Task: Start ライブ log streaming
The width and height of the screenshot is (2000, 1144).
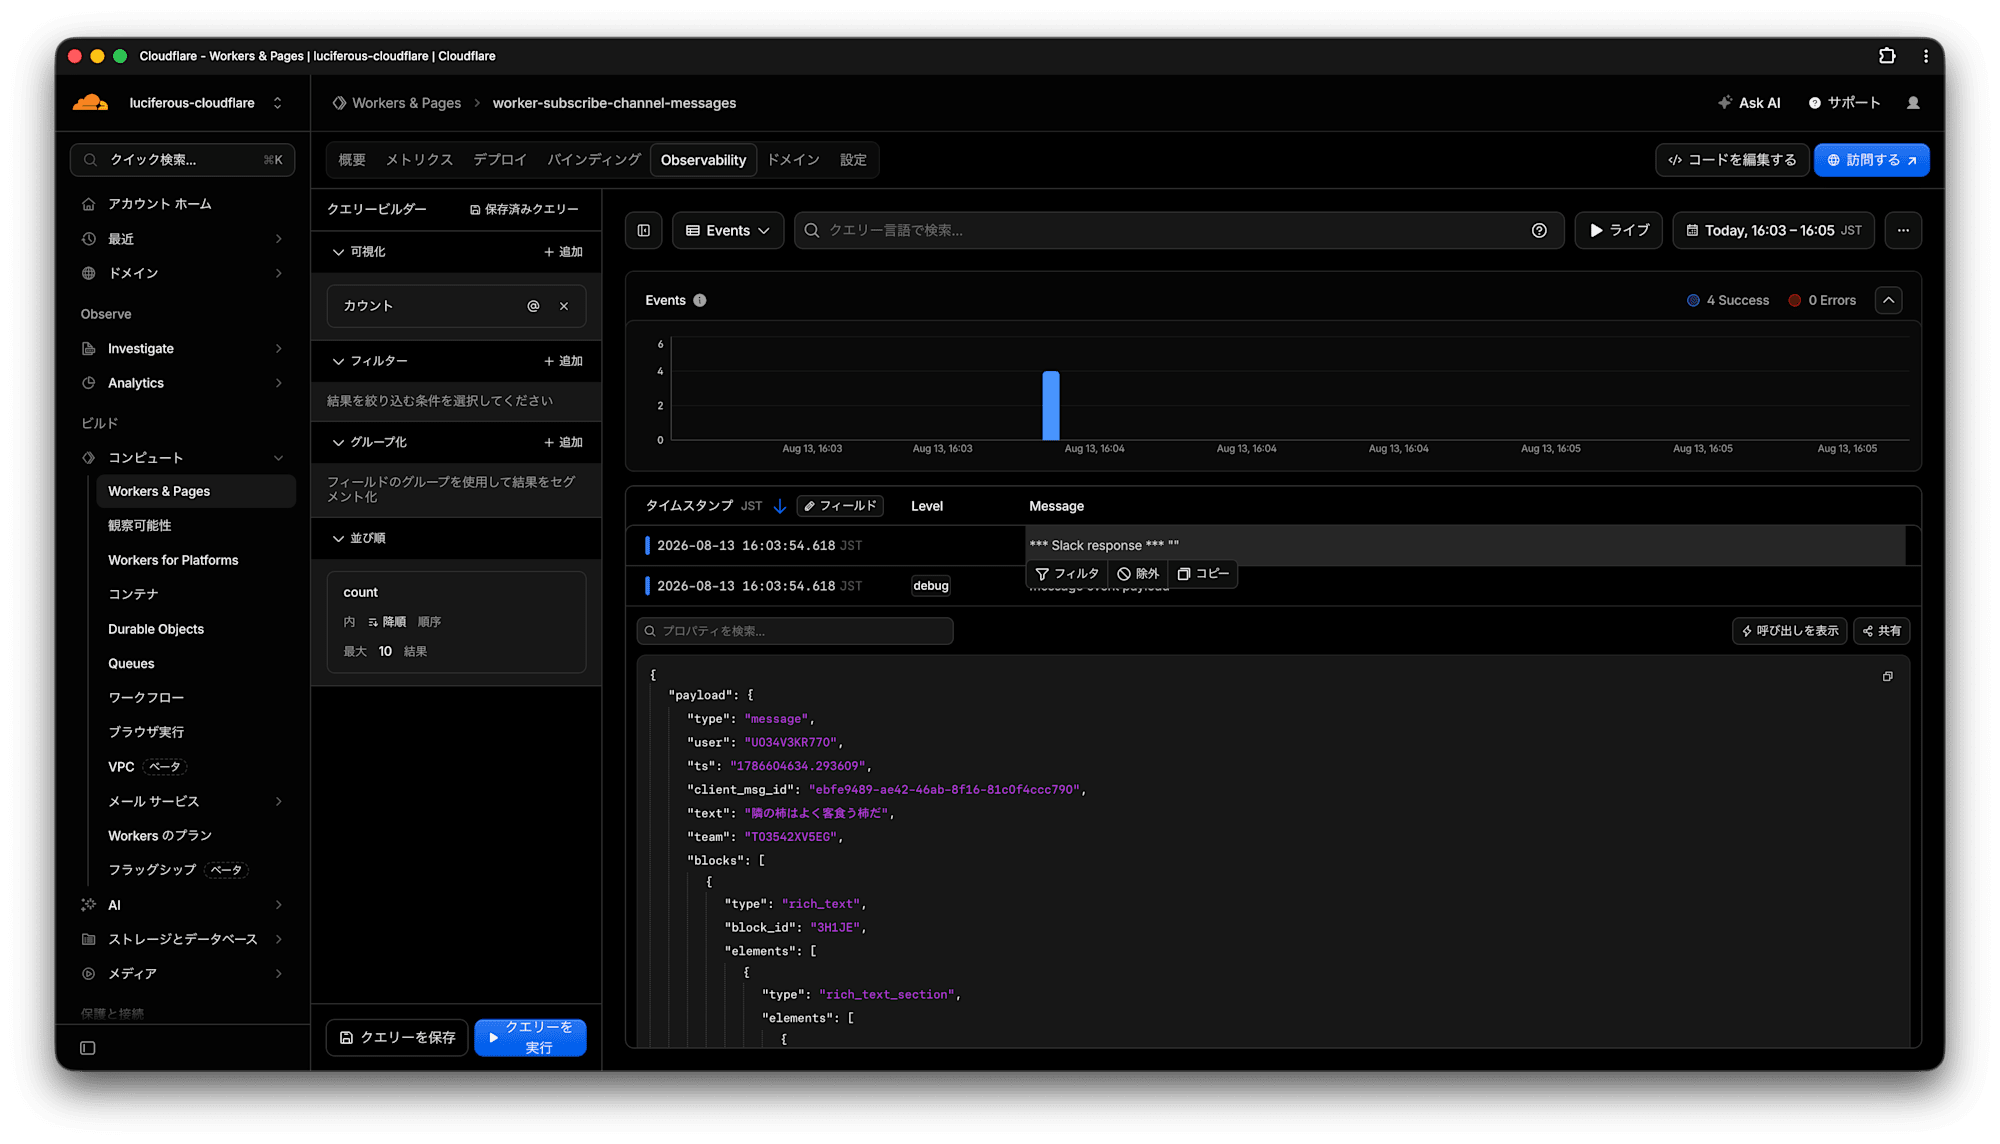Action: (x=1619, y=231)
